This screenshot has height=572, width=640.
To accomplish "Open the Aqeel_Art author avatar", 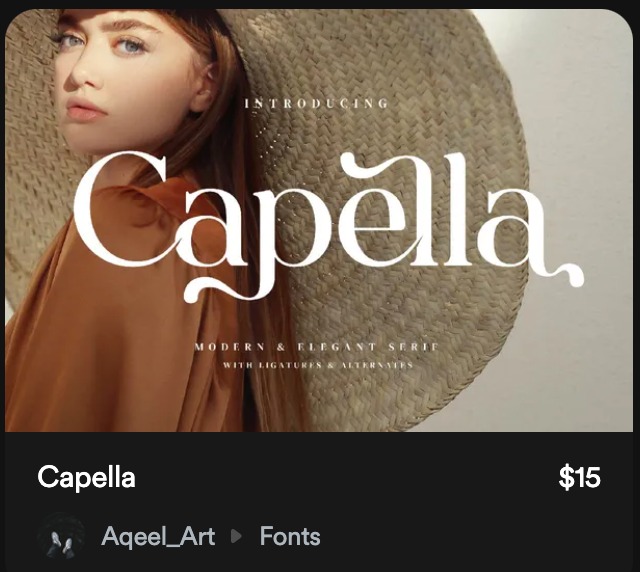I will pos(61,537).
